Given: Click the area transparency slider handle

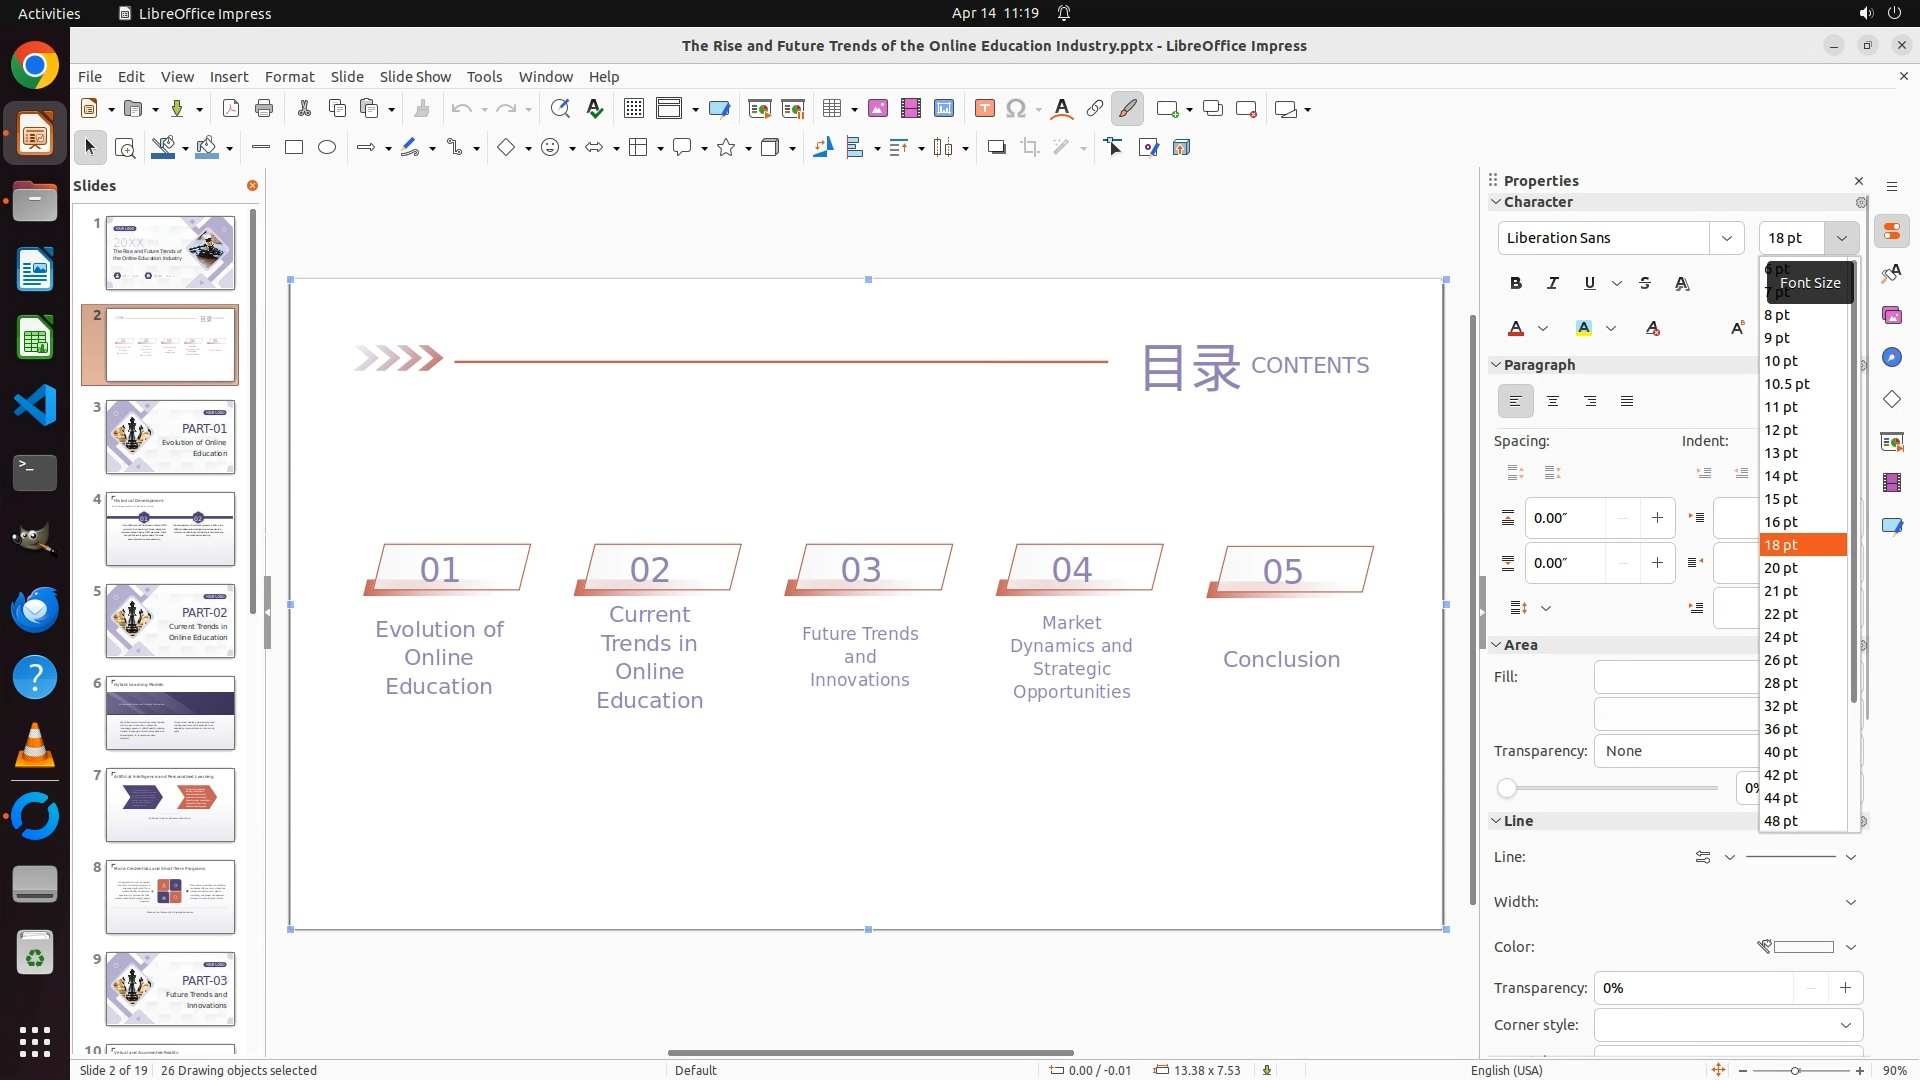Looking at the screenshot, I should click(x=1507, y=788).
